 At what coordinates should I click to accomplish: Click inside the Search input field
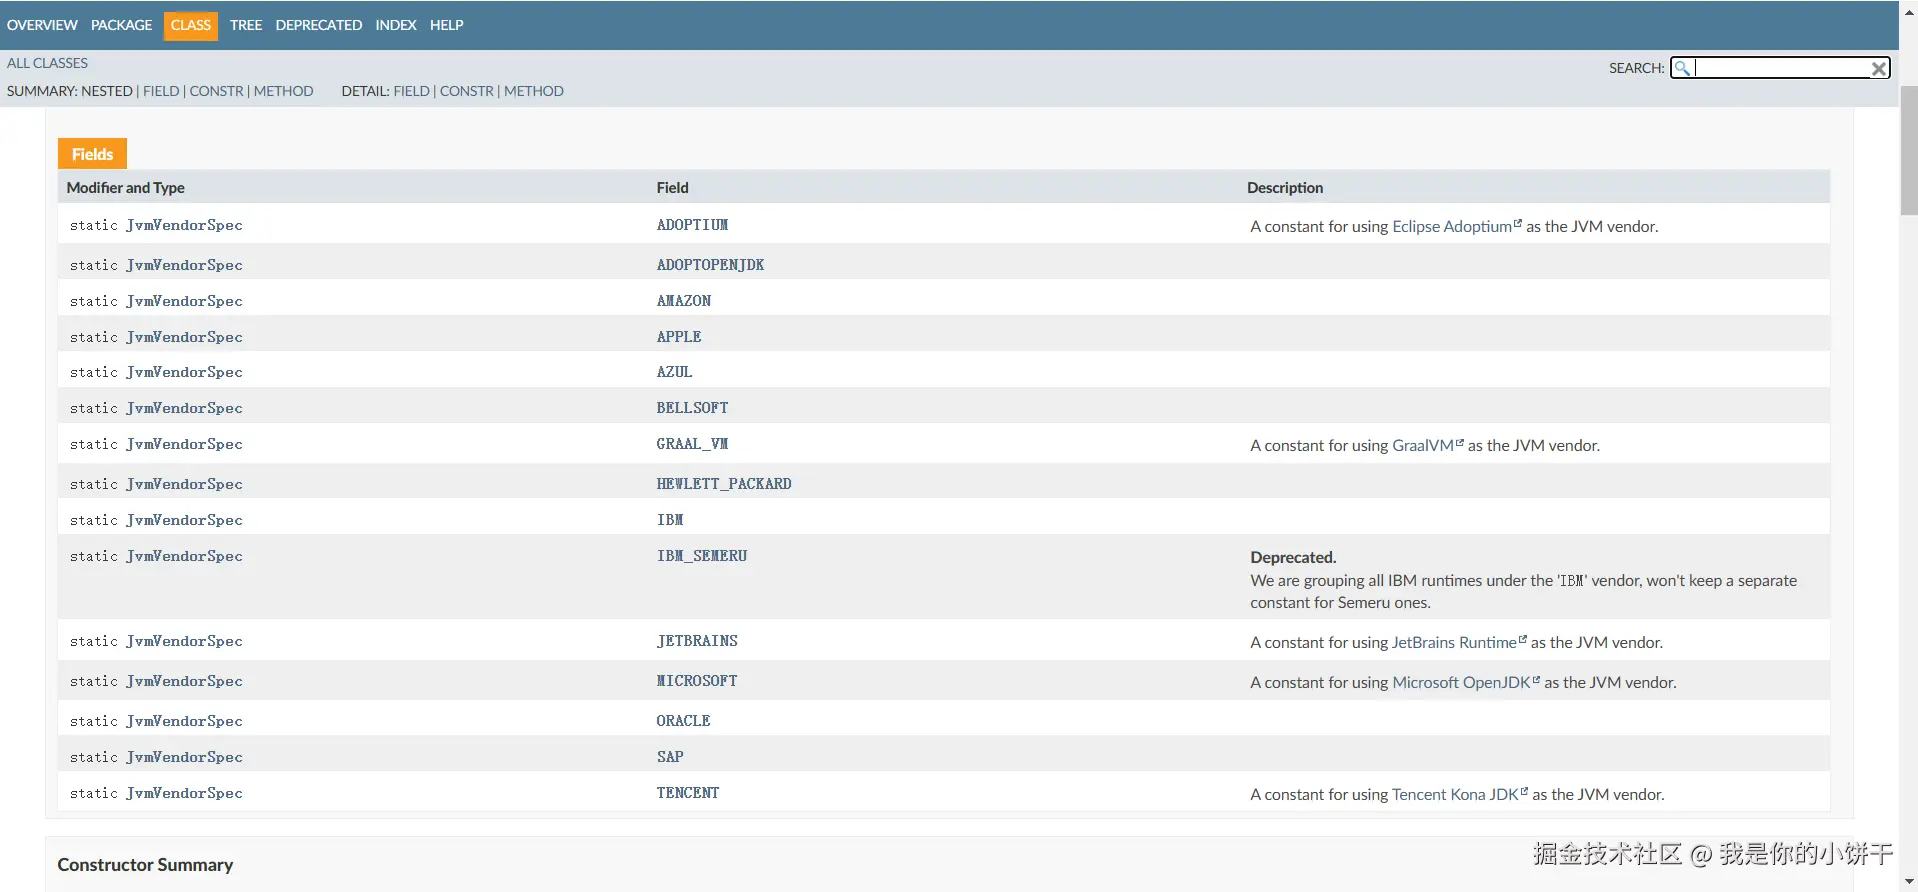pyautogui.click(x=1781, y=68)
